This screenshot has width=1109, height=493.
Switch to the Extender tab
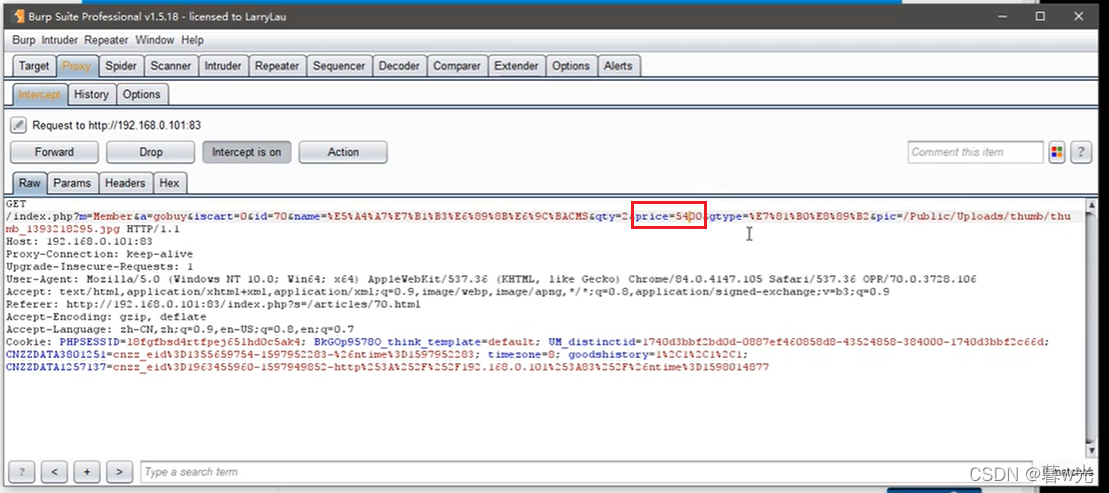[x=516, y=66]
